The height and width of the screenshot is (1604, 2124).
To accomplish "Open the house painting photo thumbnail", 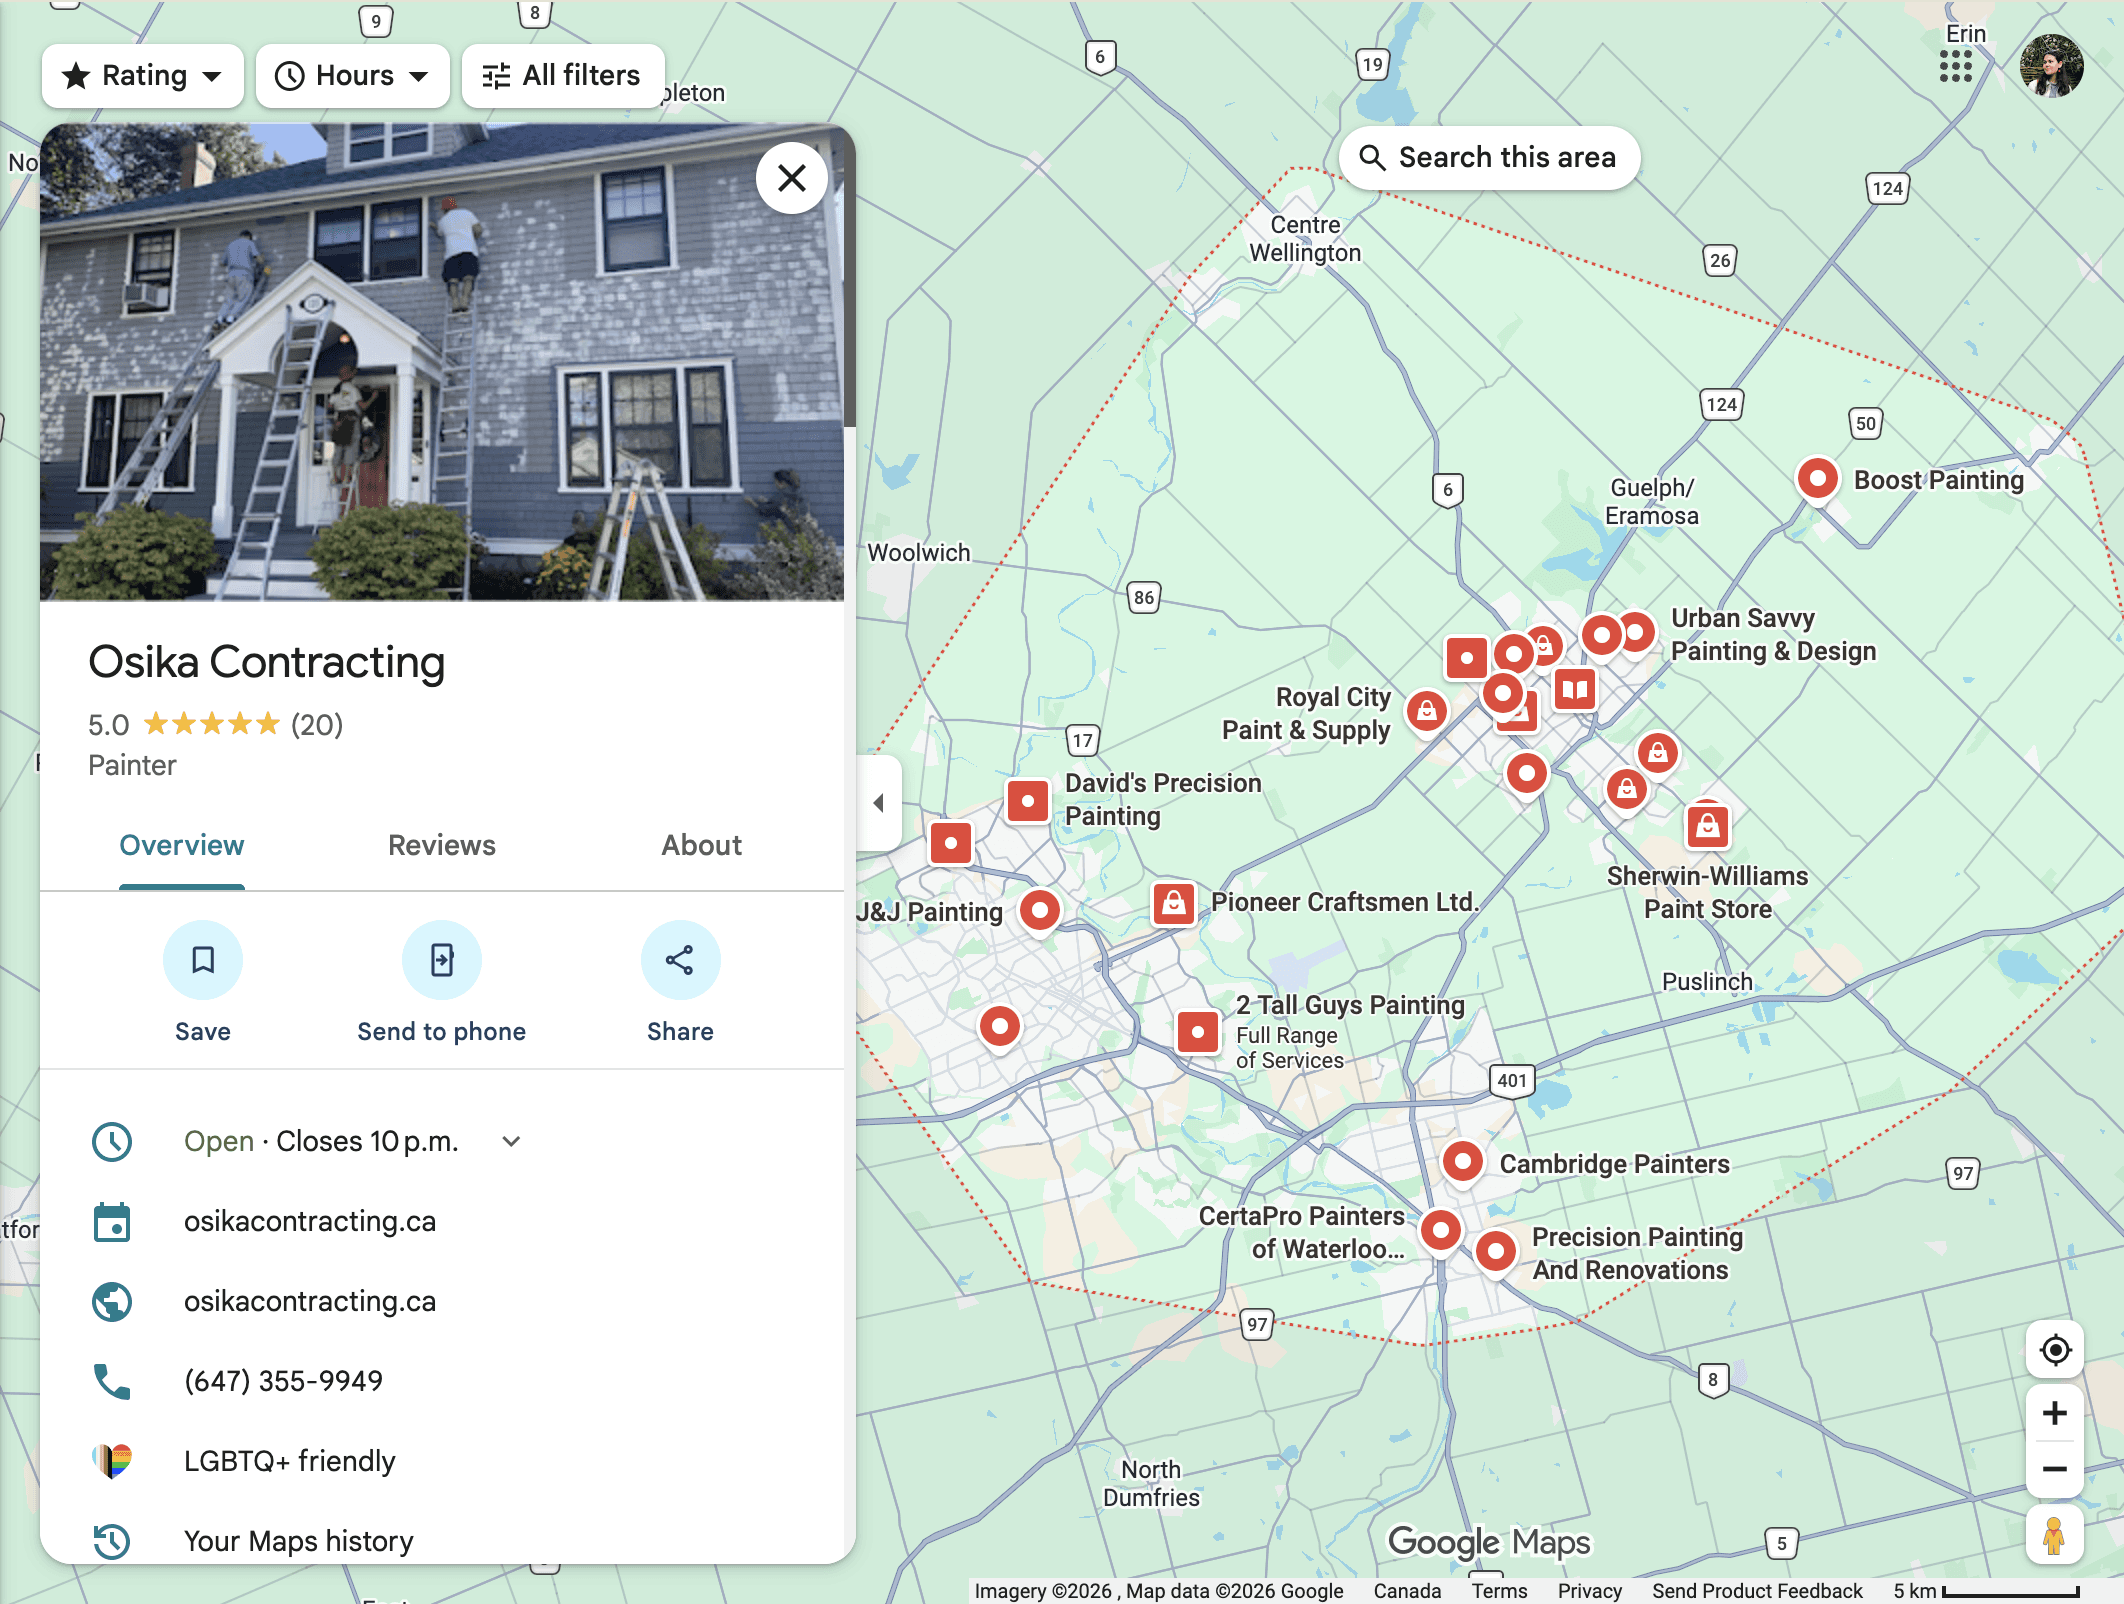I will (x=442, y=362).
